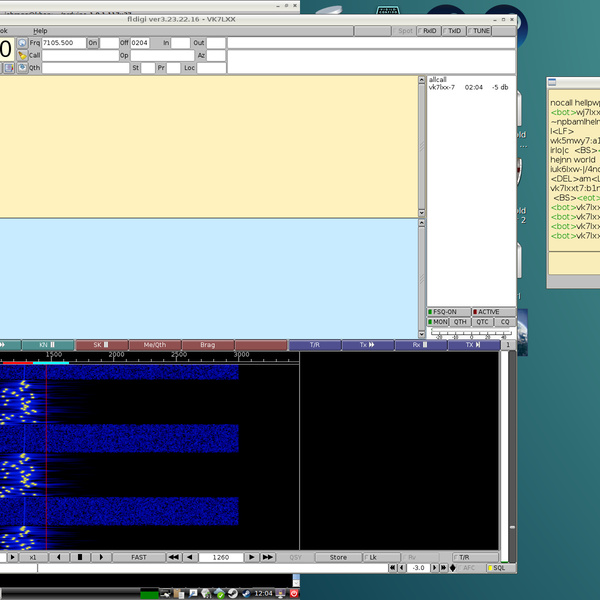Screen dimensions: 600x600
Task: Click the Store frequency button
Action: pos(338,557)
